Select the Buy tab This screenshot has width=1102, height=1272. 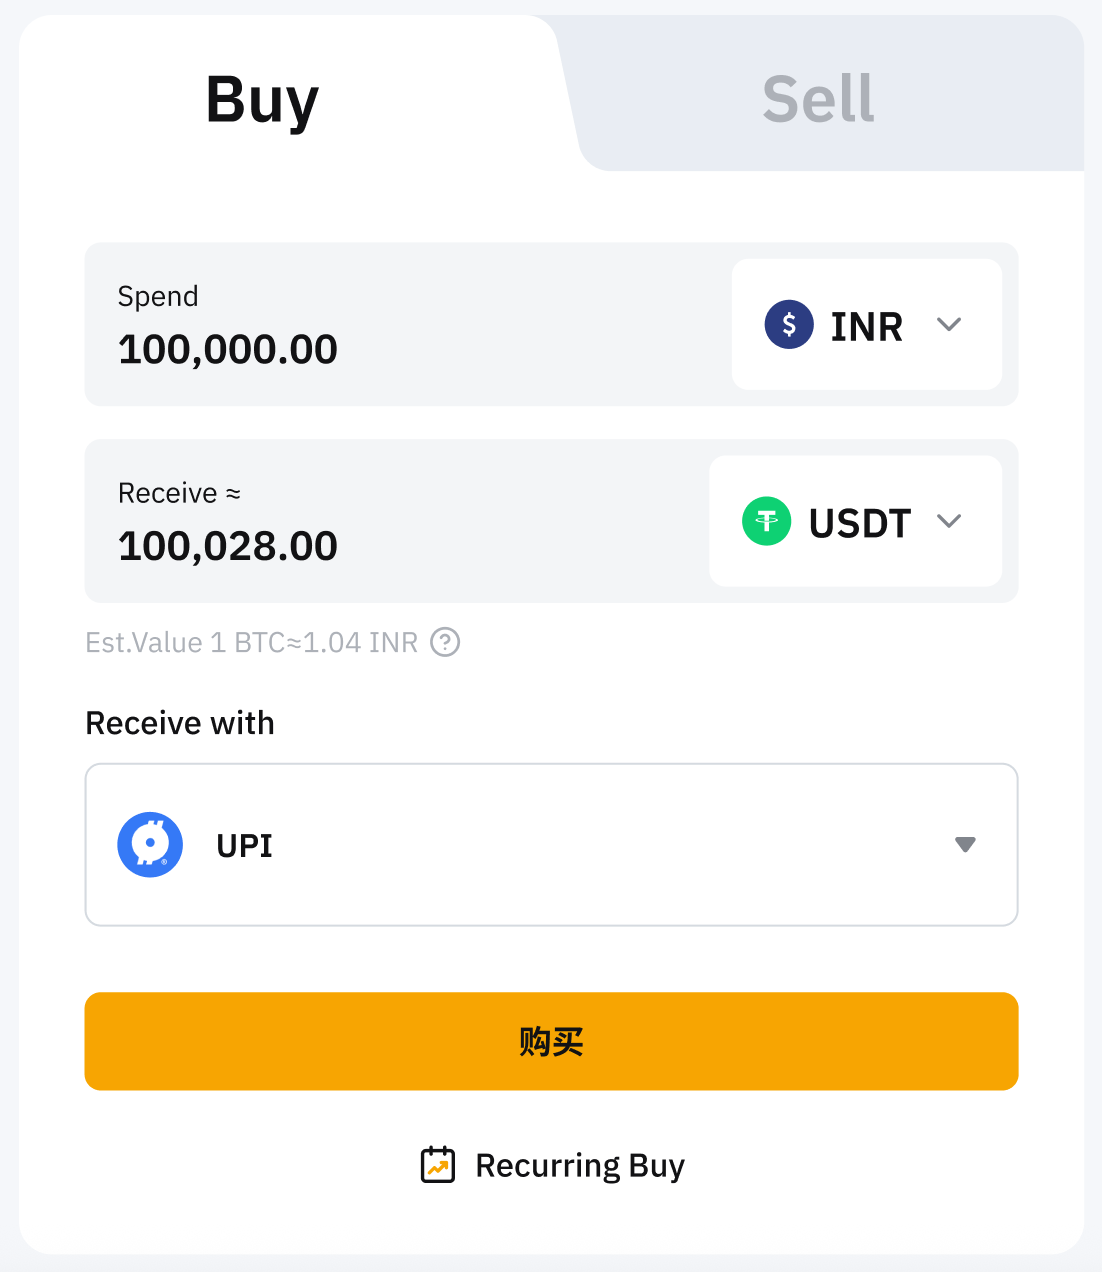point(262,99)
